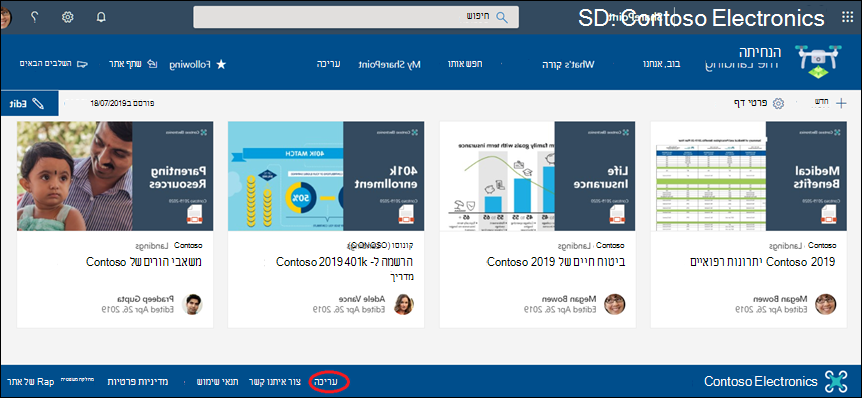The width and height of the screenshot is (862, 398).
Task: Click the פורסם ב 18/07/2019 published date
Action: (x=123, y=103)
